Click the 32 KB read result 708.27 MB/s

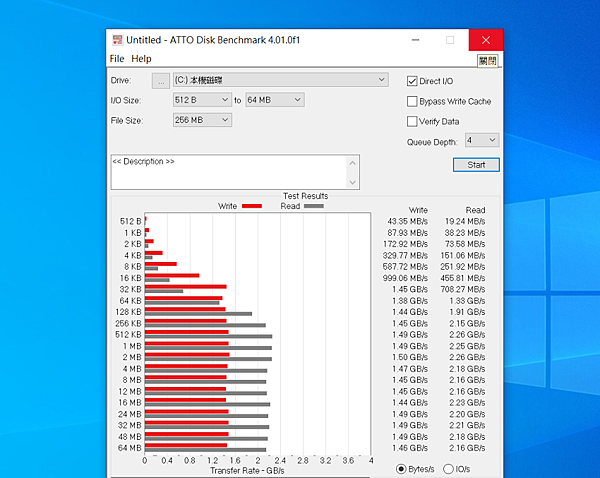tap(463, 289)
